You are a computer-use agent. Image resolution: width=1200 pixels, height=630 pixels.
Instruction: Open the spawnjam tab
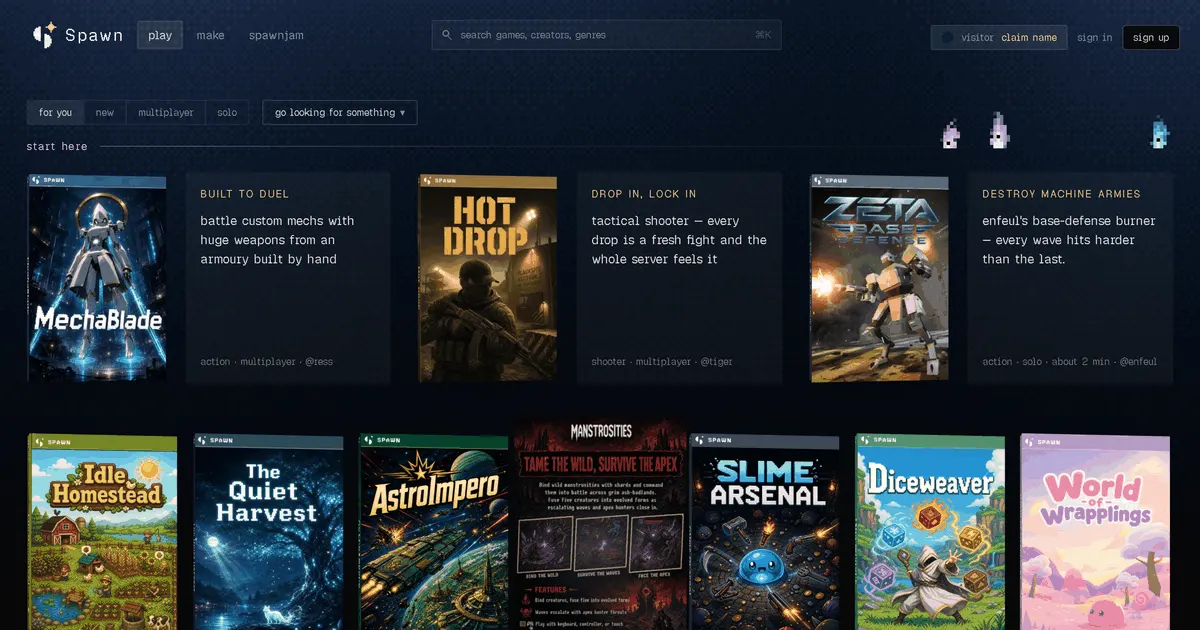pos(276,36)
